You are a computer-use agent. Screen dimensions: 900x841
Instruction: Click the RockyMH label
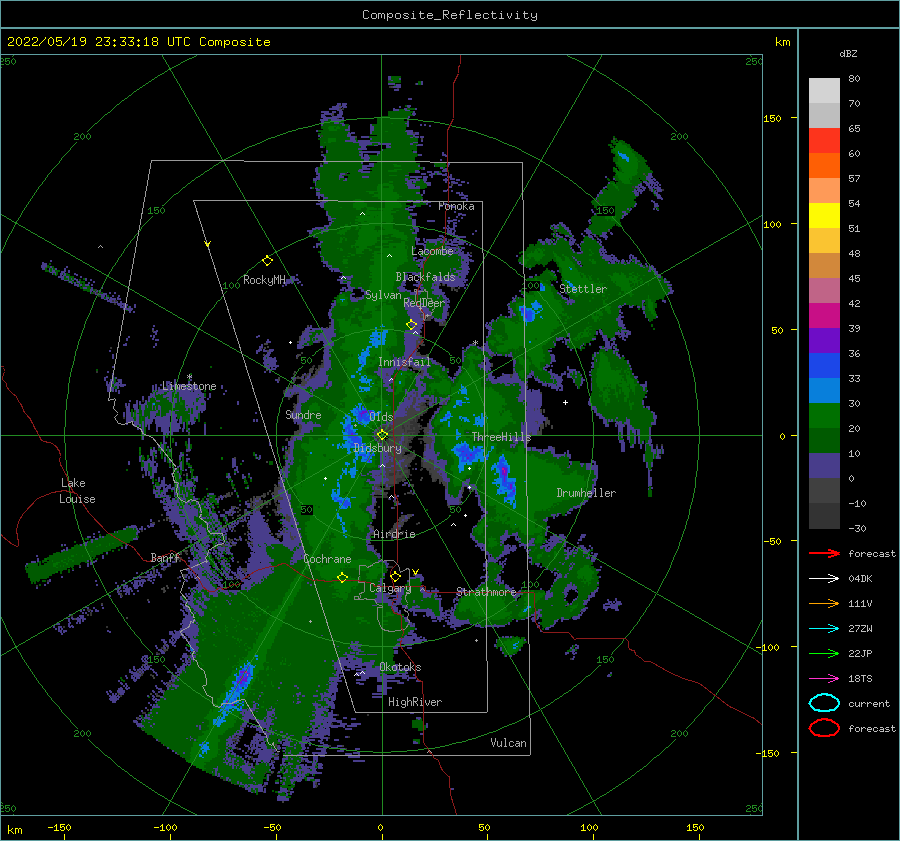(264, 280)
